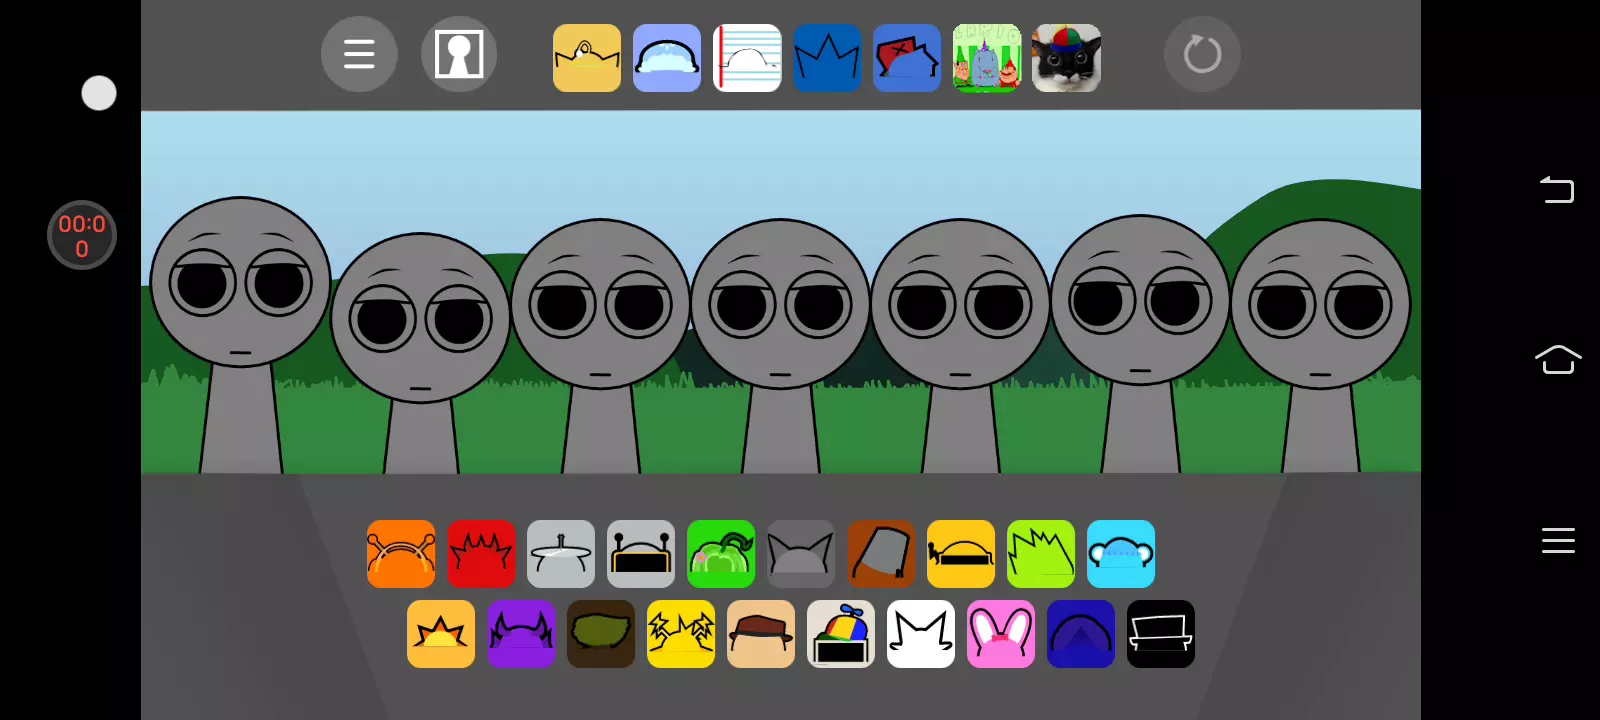Pick the bright green apple-shaped sound icon
This screenshot has height=720, width=1600.
(721, 554)
